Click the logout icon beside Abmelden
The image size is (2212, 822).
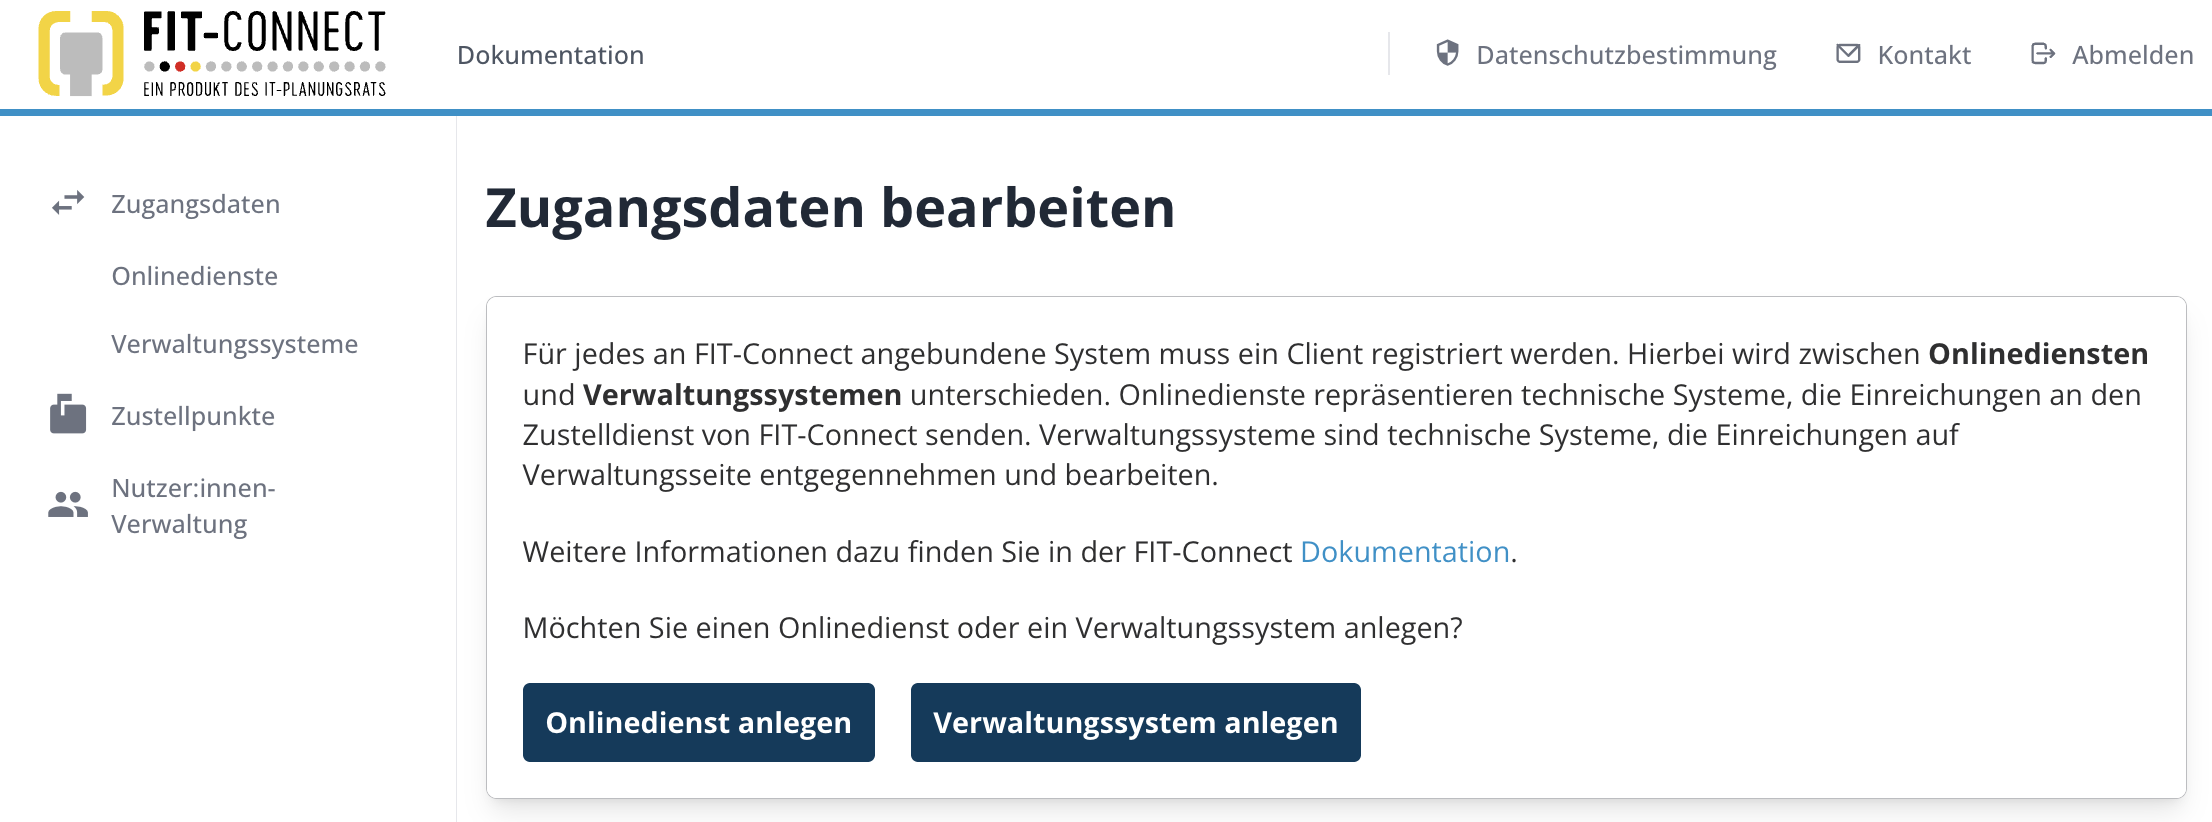pyautogui.click(x=2042, y=54)
